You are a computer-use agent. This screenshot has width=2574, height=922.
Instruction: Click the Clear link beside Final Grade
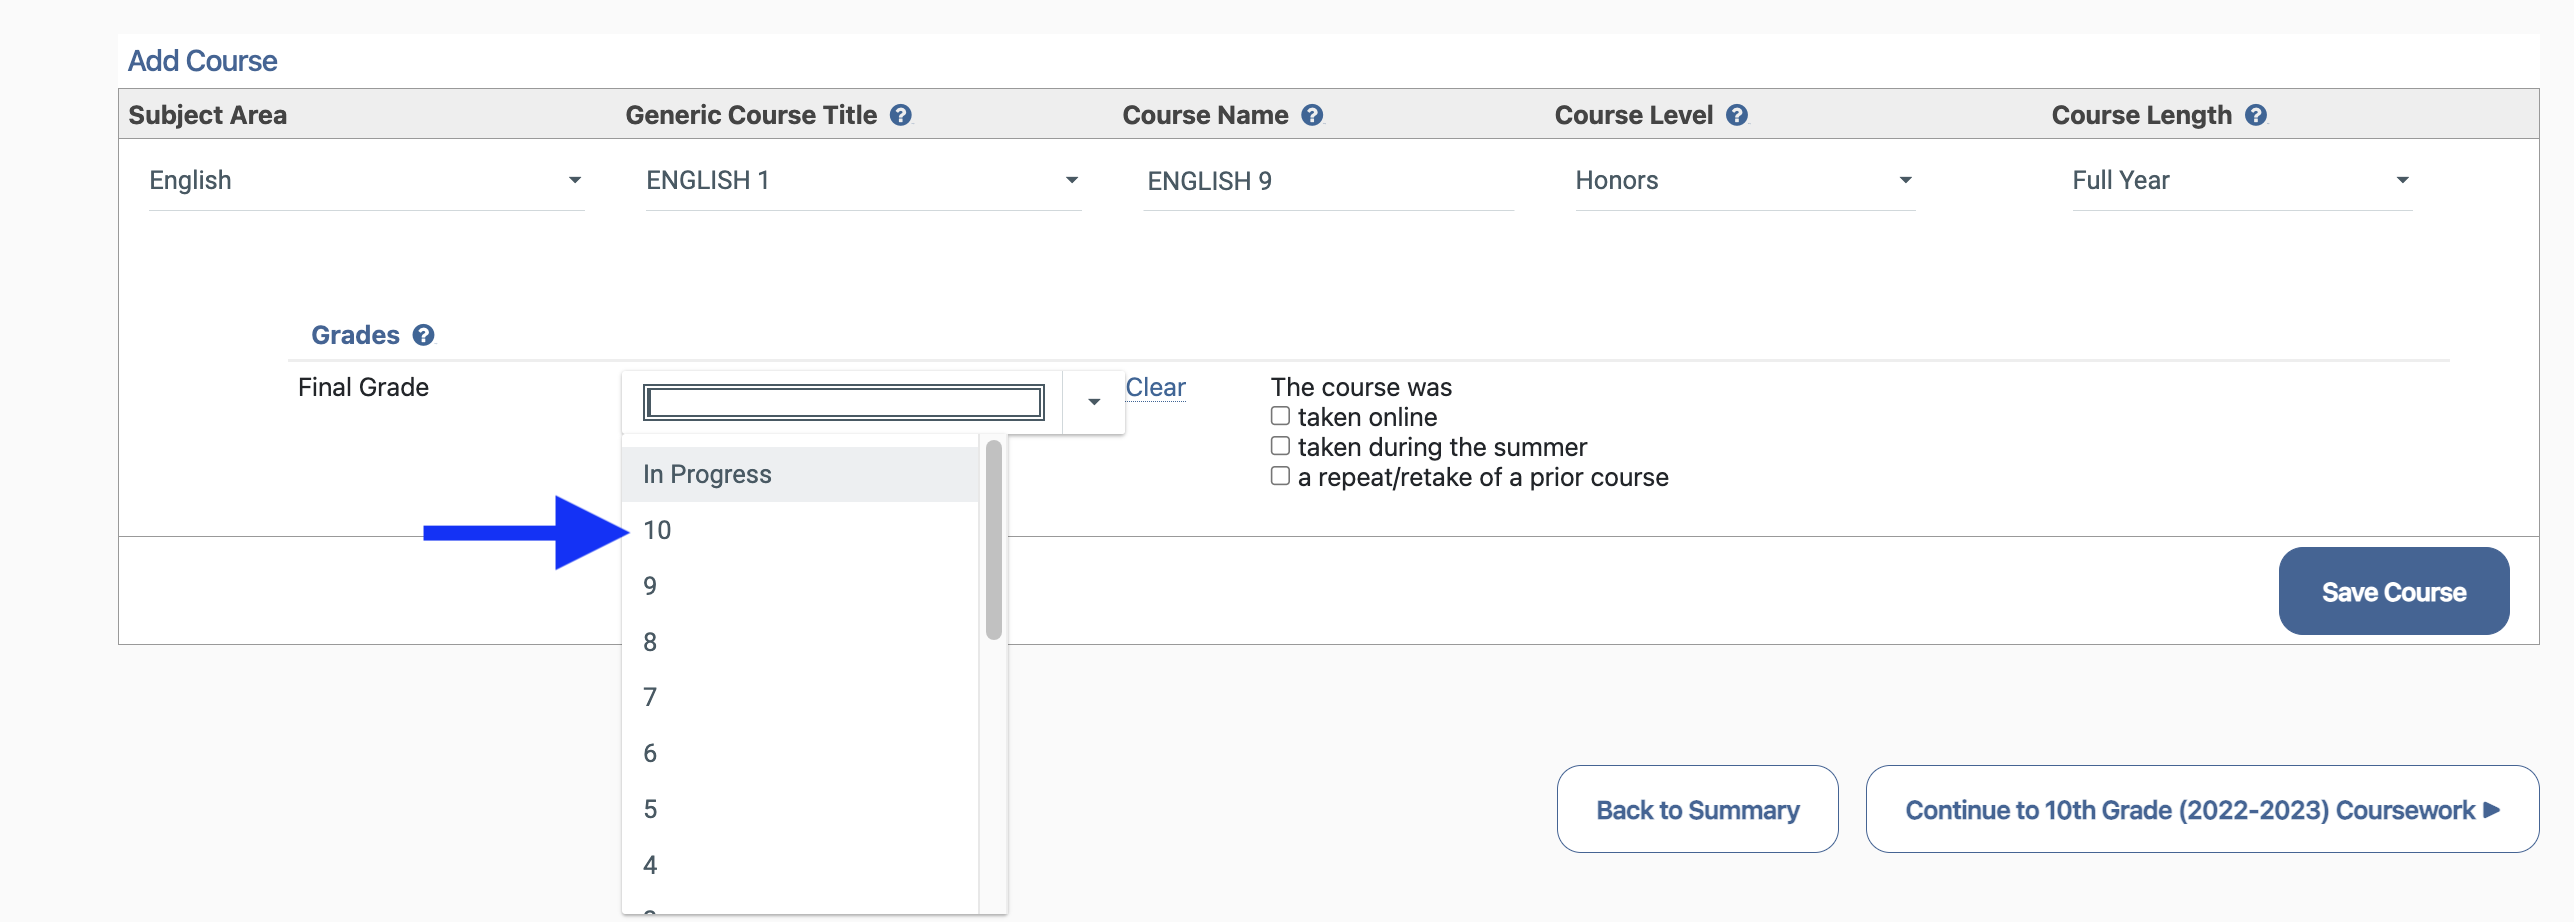click(x=1155, y=387)
